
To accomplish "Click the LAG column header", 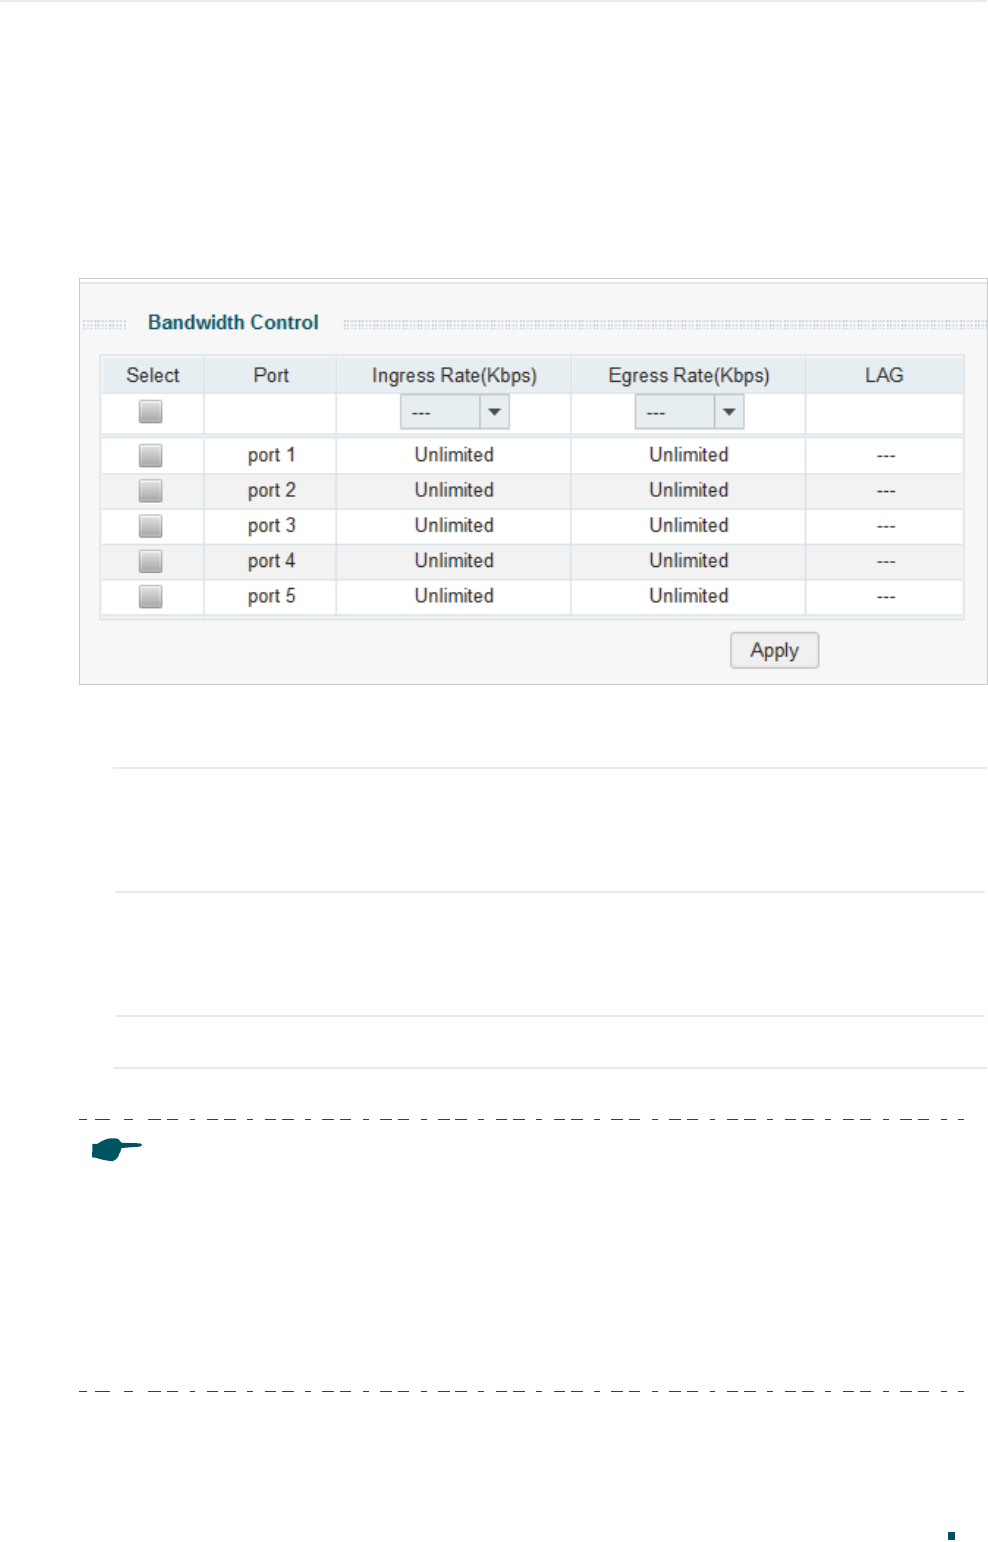I will click(884, 375).
